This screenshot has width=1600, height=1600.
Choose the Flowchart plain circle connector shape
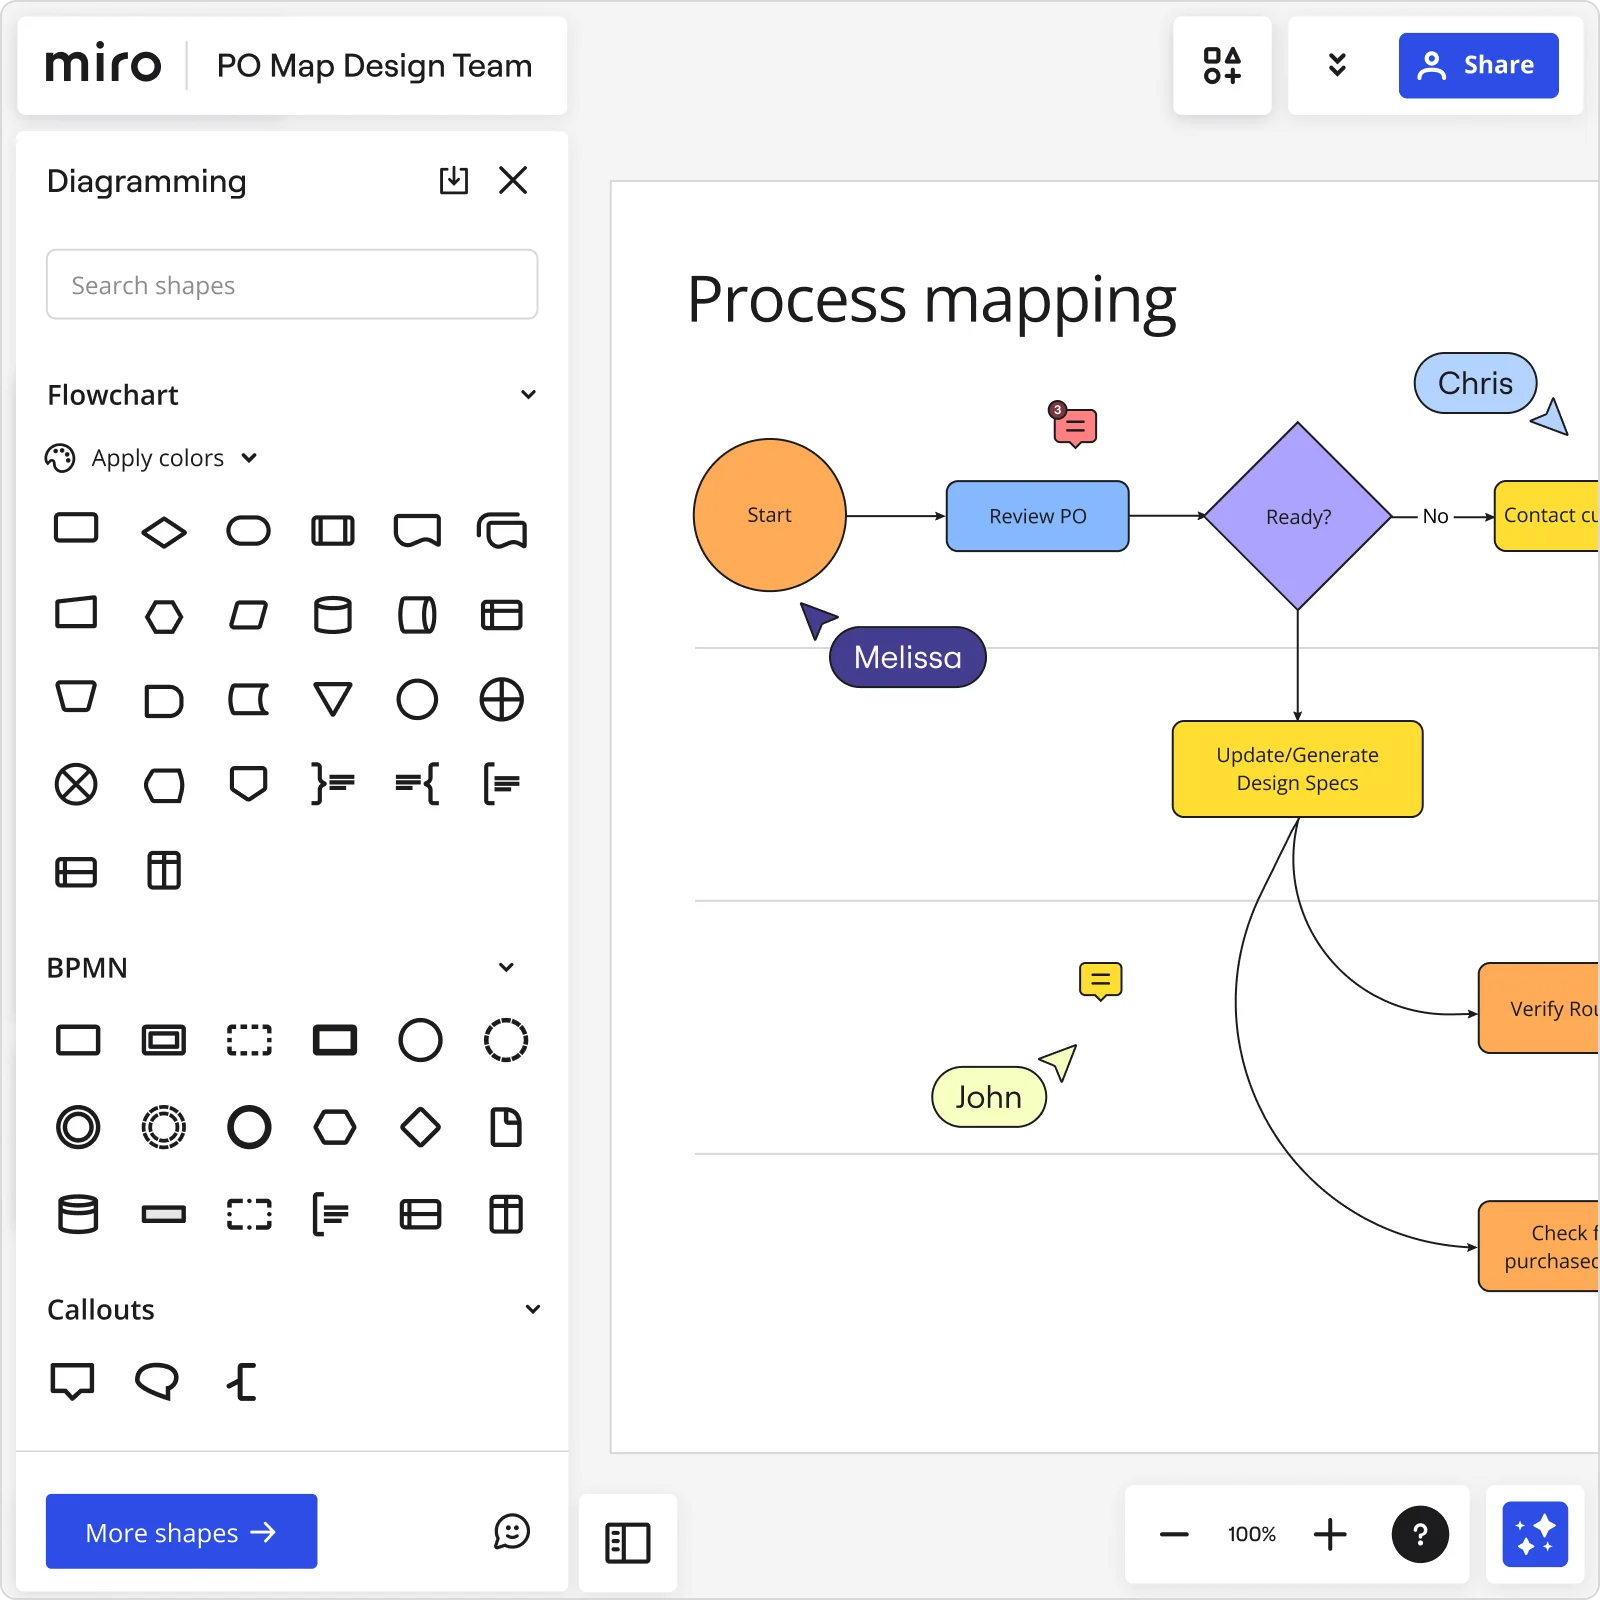(x=417, y=699)
